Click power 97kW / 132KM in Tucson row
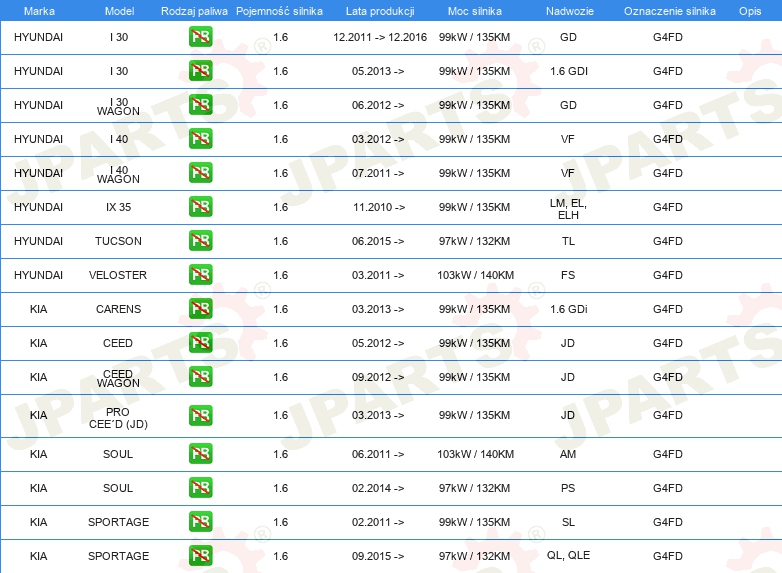The width and height of the screenshot is (782, 573). (x=474, y=241)
